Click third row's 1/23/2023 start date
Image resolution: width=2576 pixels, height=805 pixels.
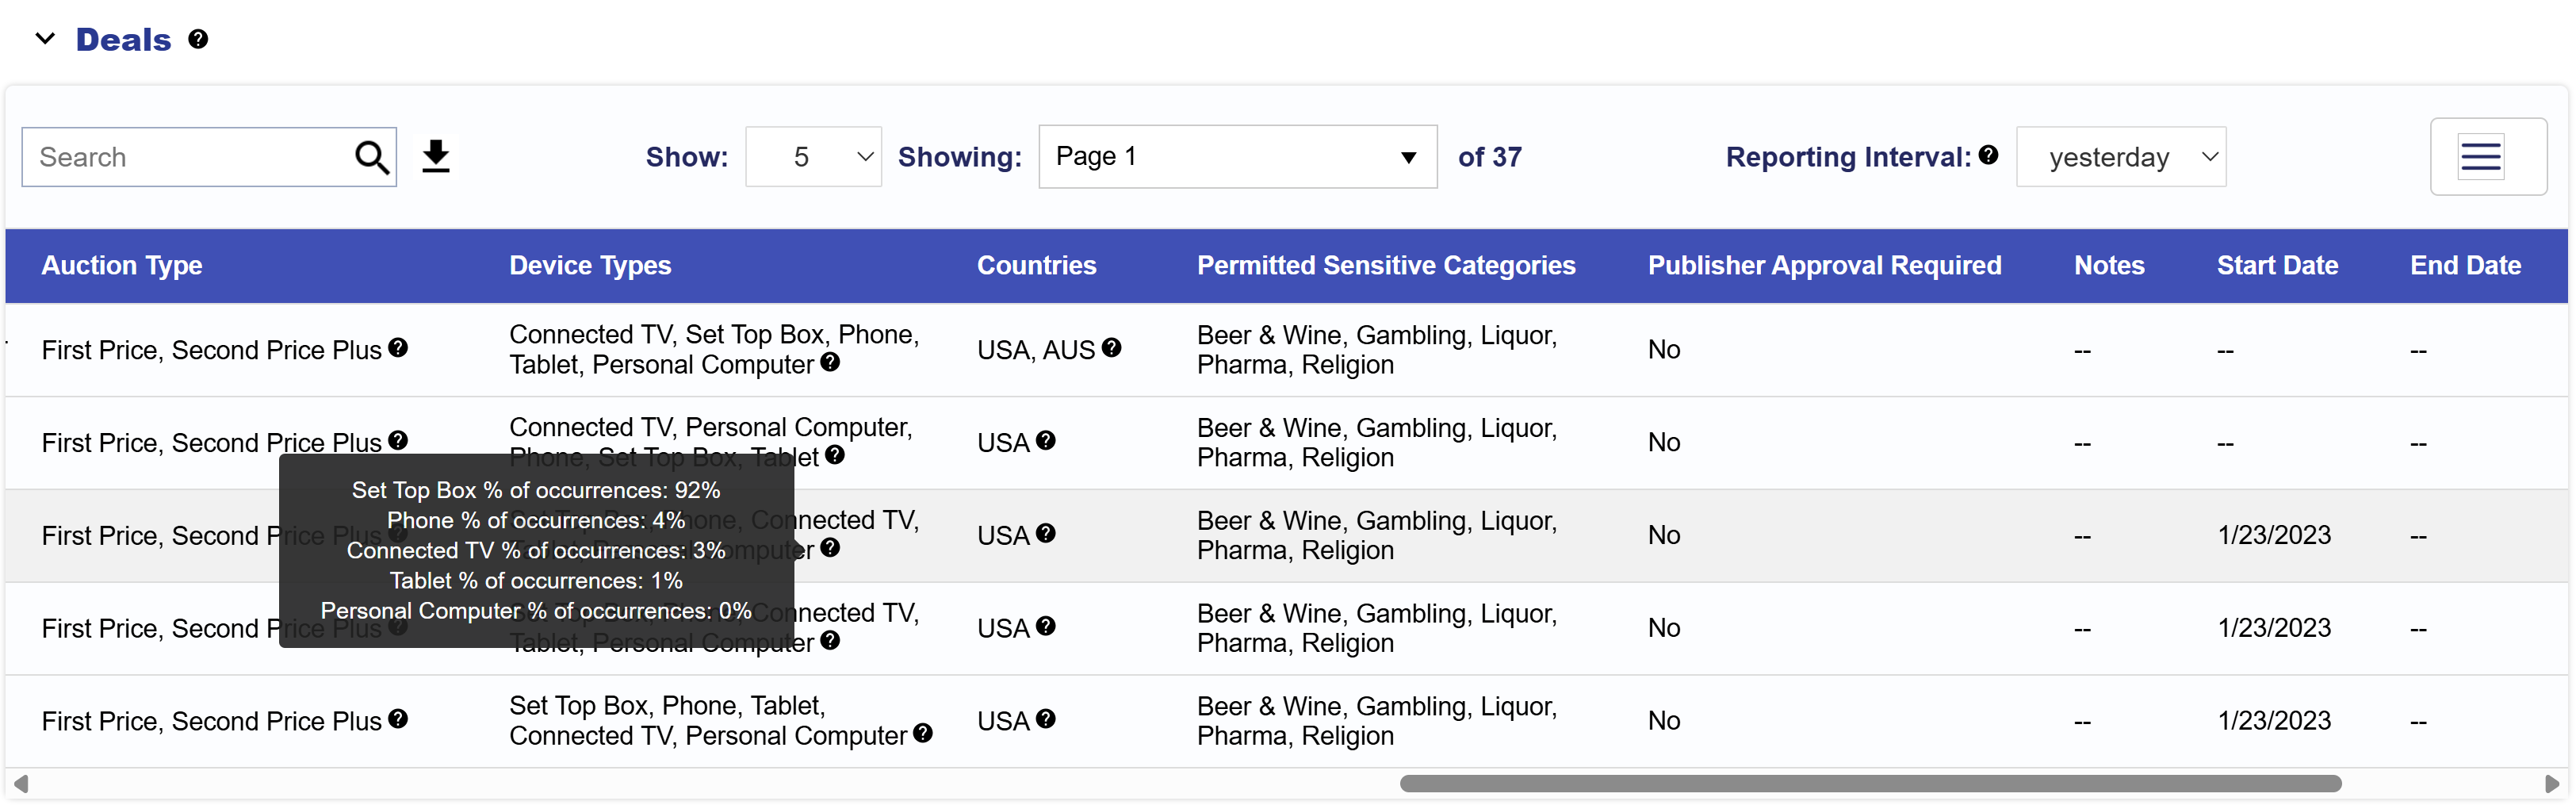[x=2274, y=535]
